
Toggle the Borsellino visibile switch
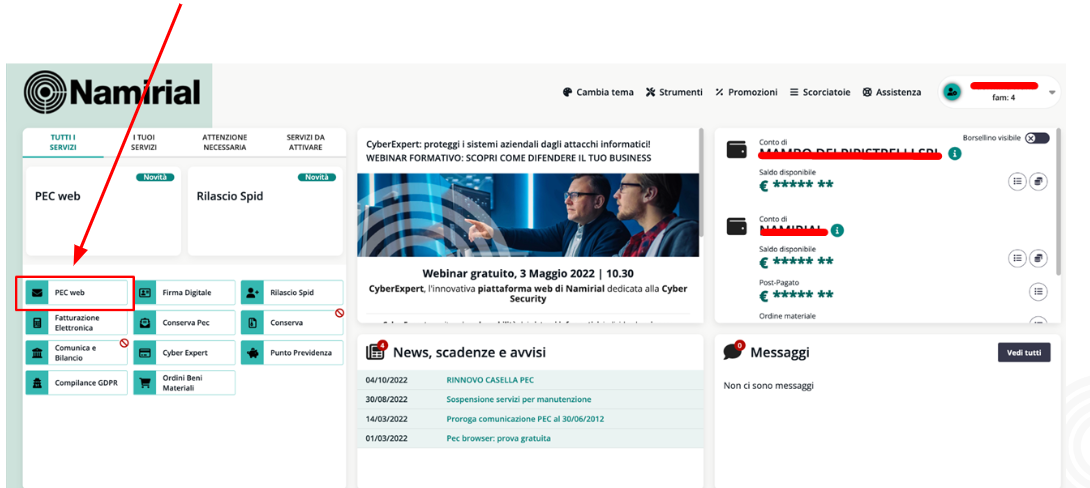pos(1036,138)
